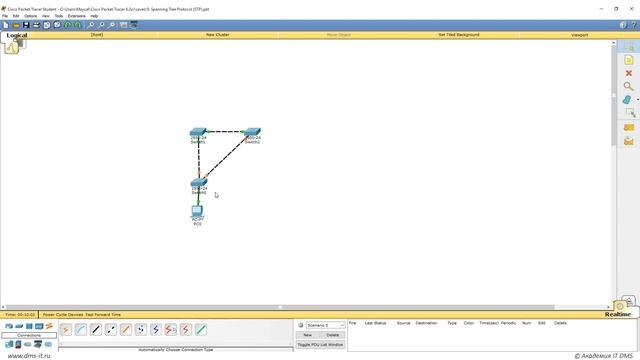Click Switch2 on the workspace

point(252,132)
